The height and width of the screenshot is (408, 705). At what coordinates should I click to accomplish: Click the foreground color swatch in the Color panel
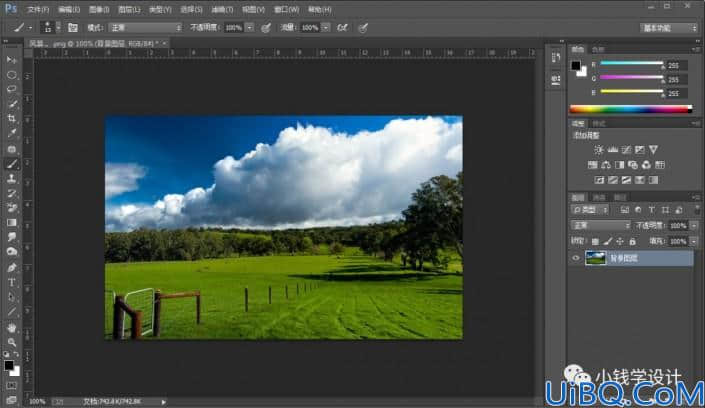[576, 66]
